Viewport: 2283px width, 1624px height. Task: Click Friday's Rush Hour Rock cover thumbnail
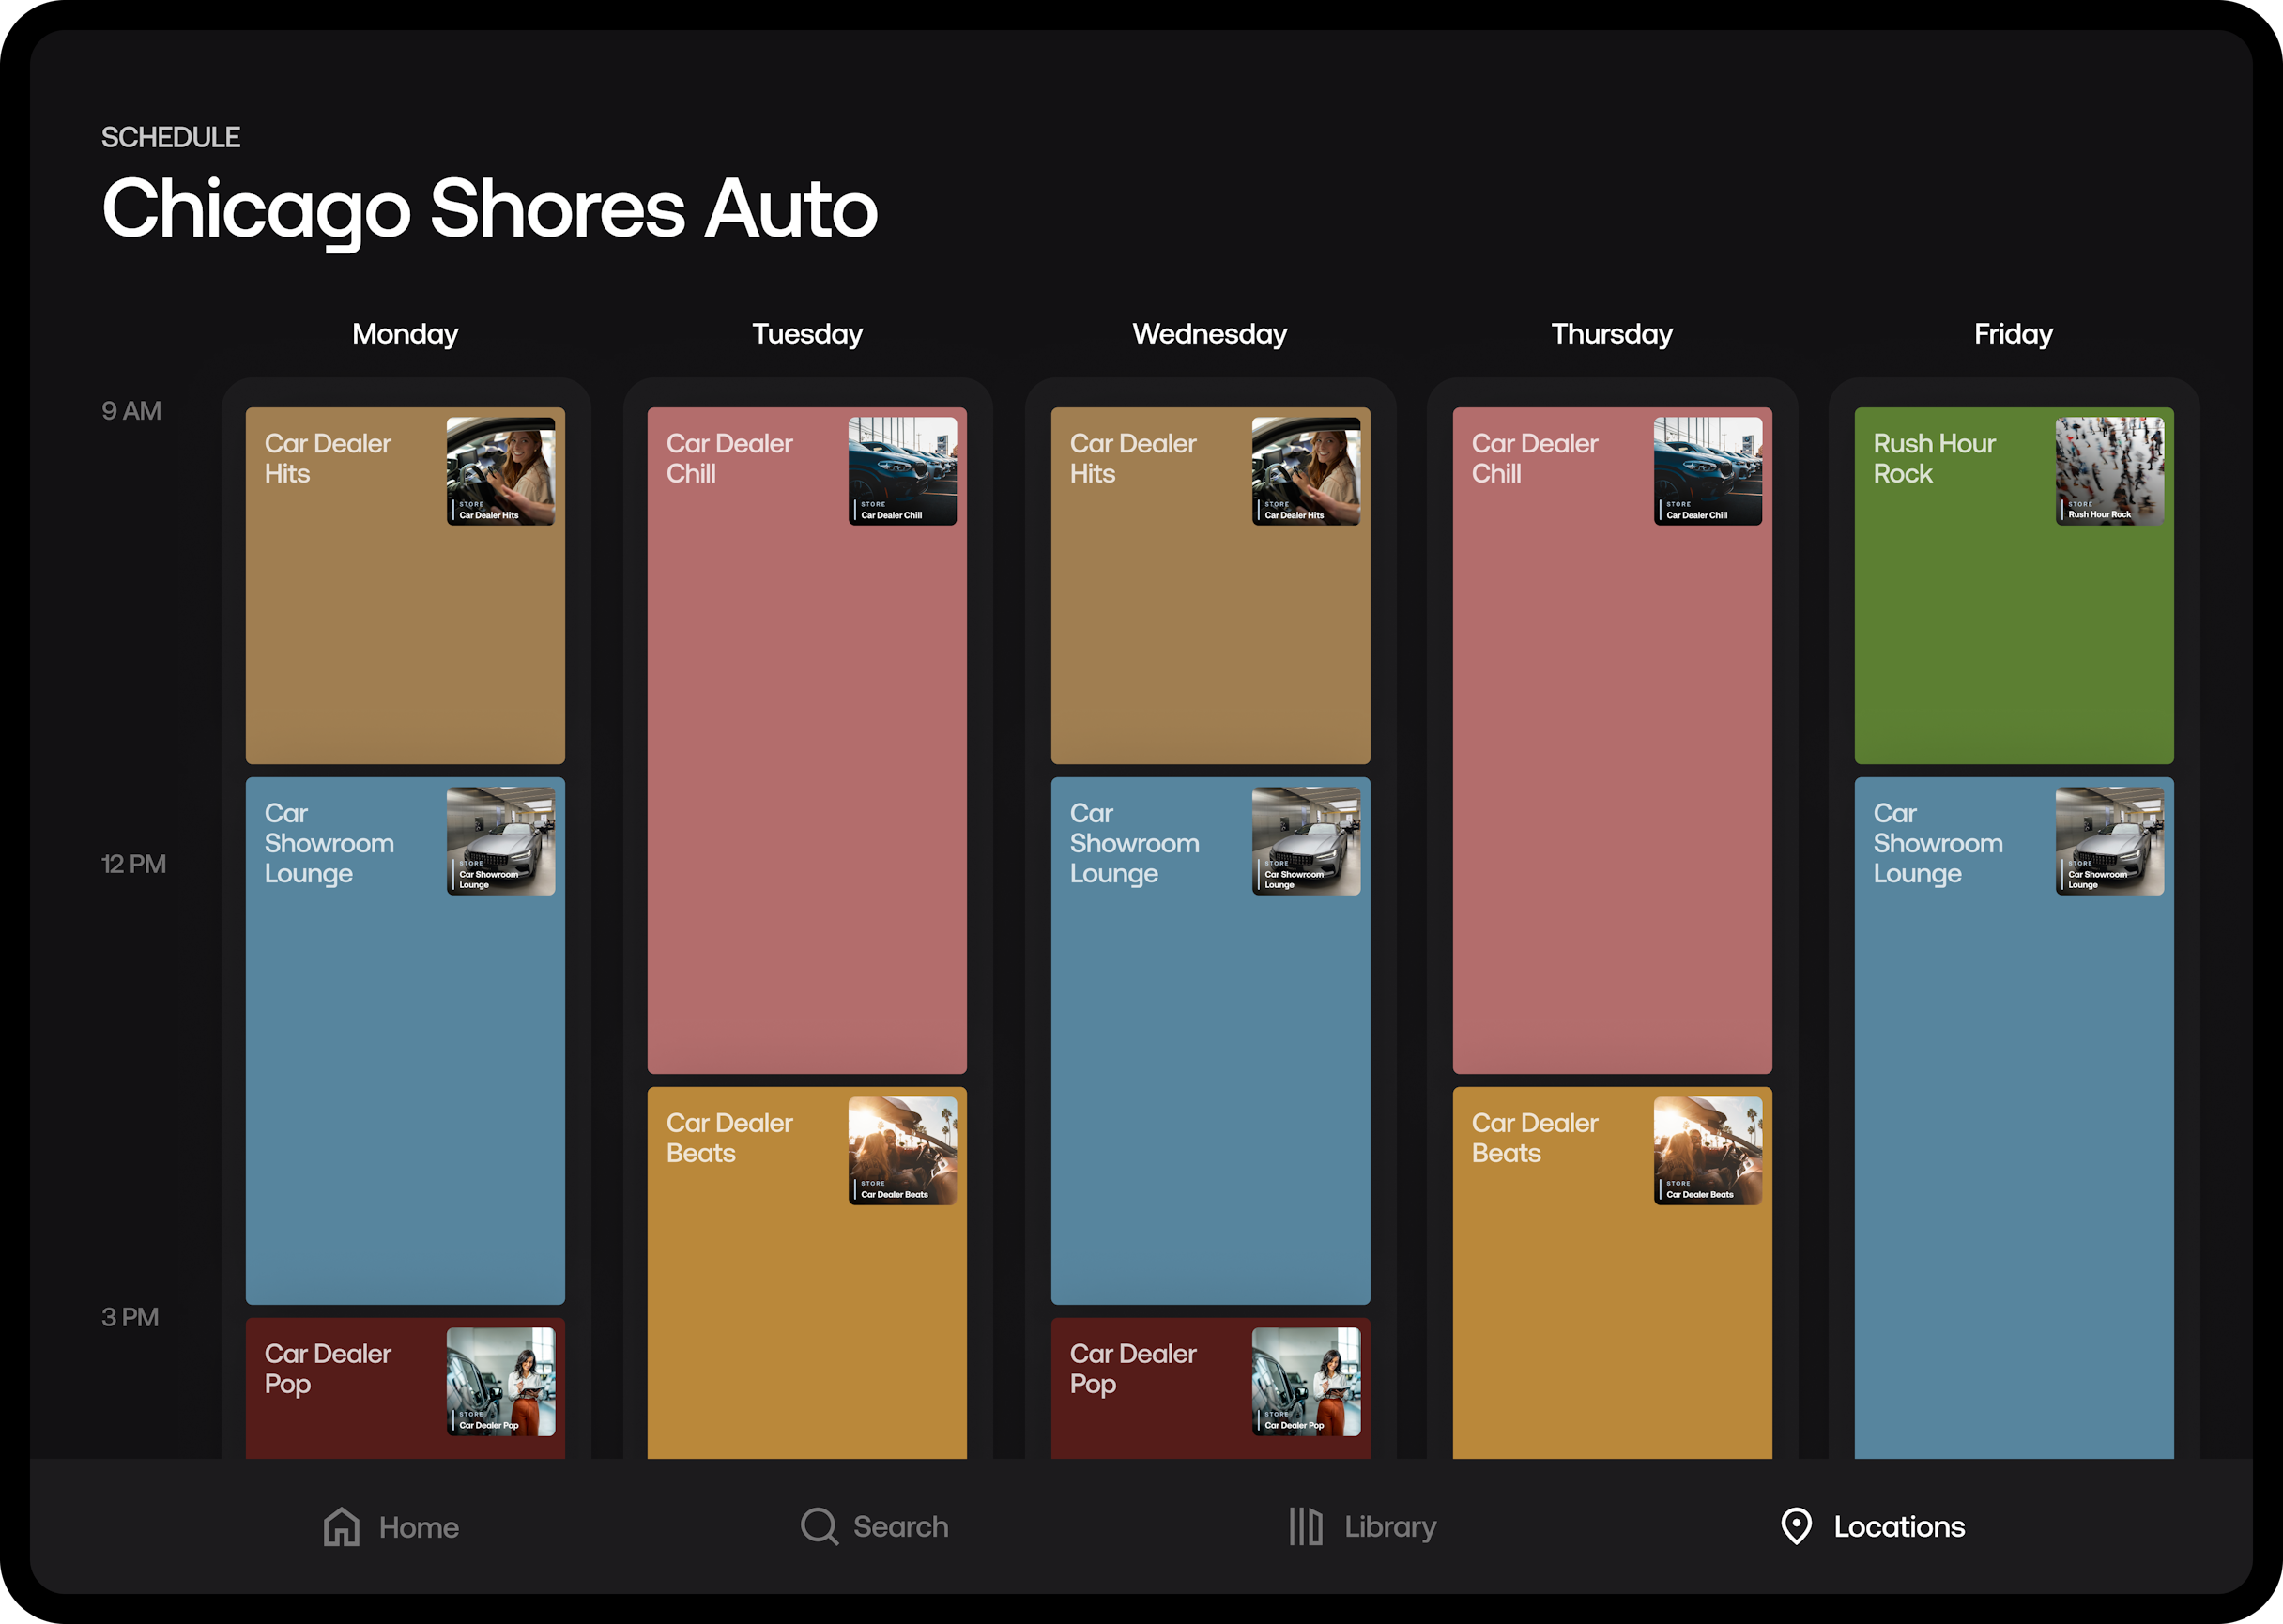[2109, 471]
